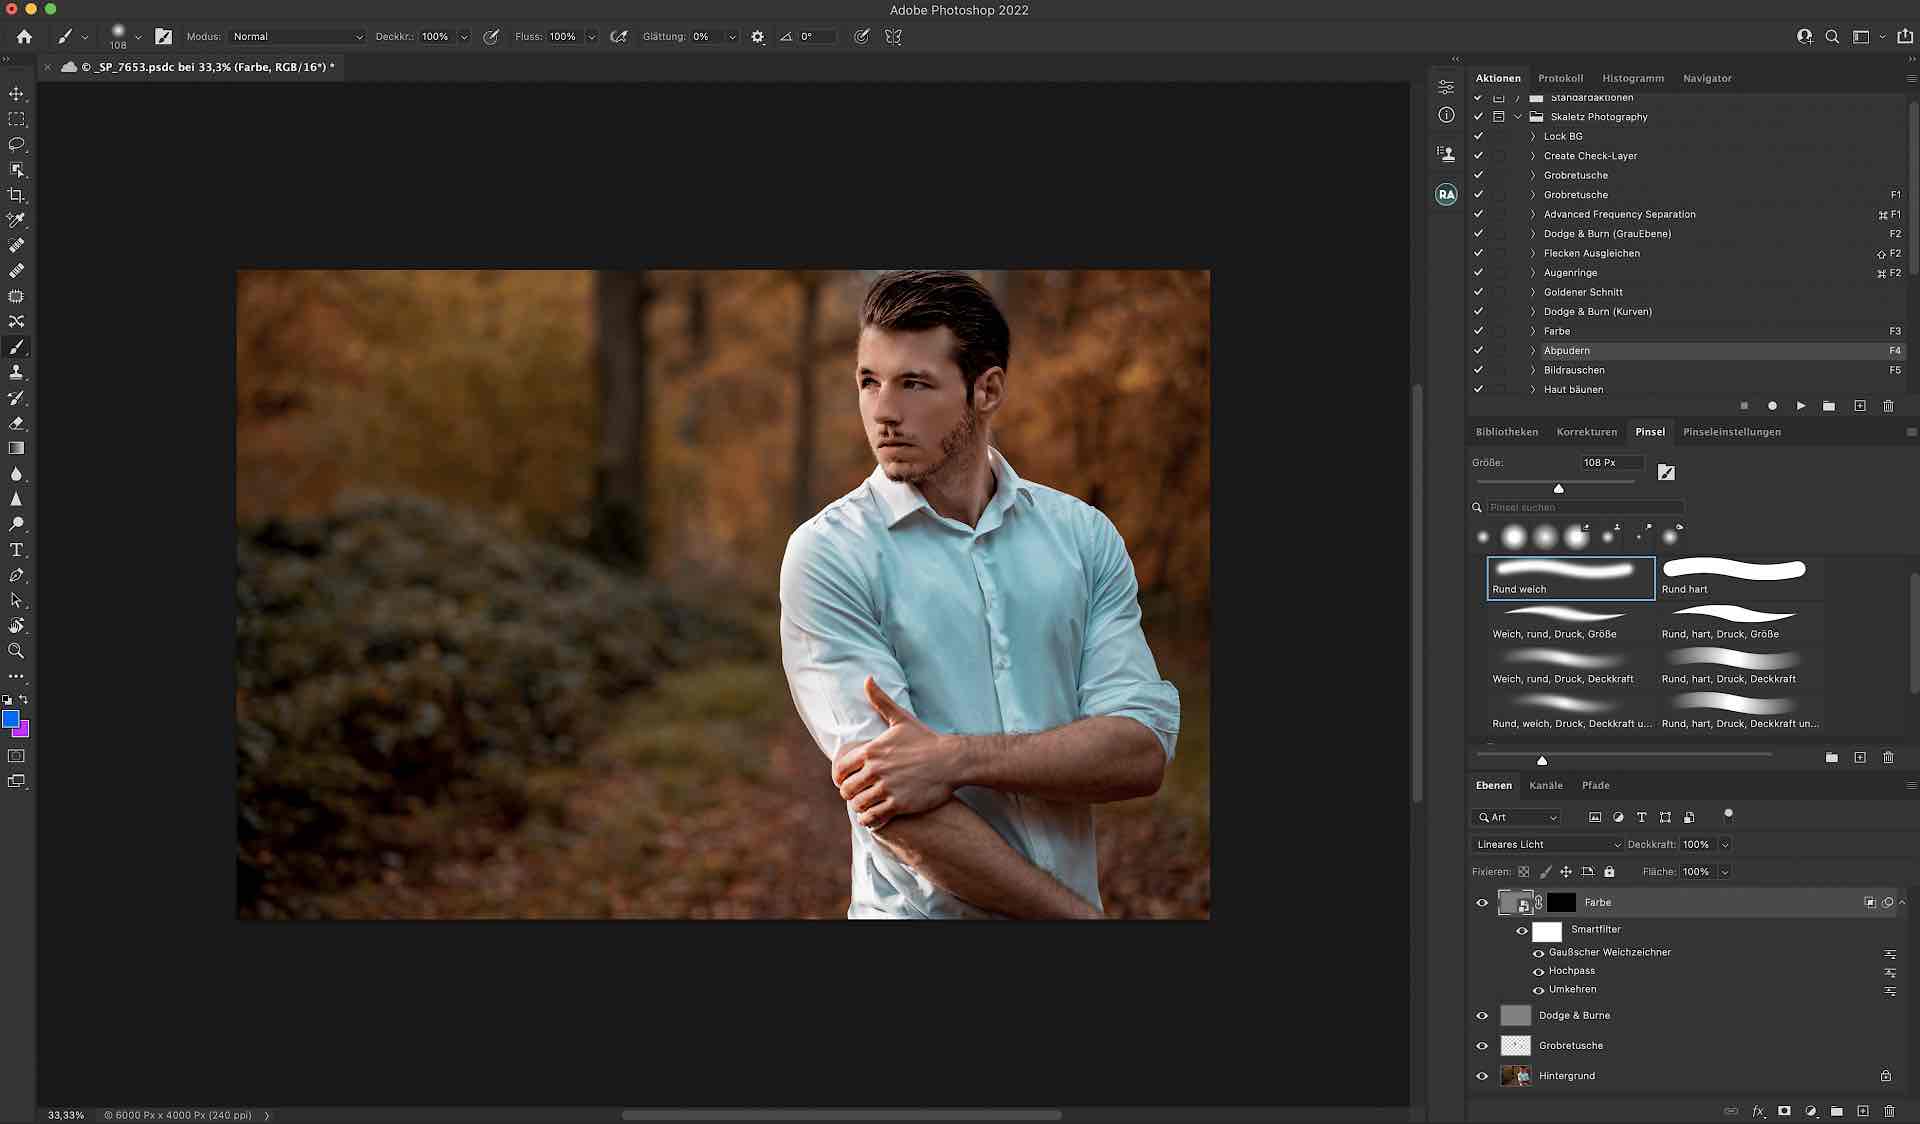The width and height of the screenshot is (1920, 1124).
Task: Select the Clone Stamp tool
Action: click(x=16, y=372)
